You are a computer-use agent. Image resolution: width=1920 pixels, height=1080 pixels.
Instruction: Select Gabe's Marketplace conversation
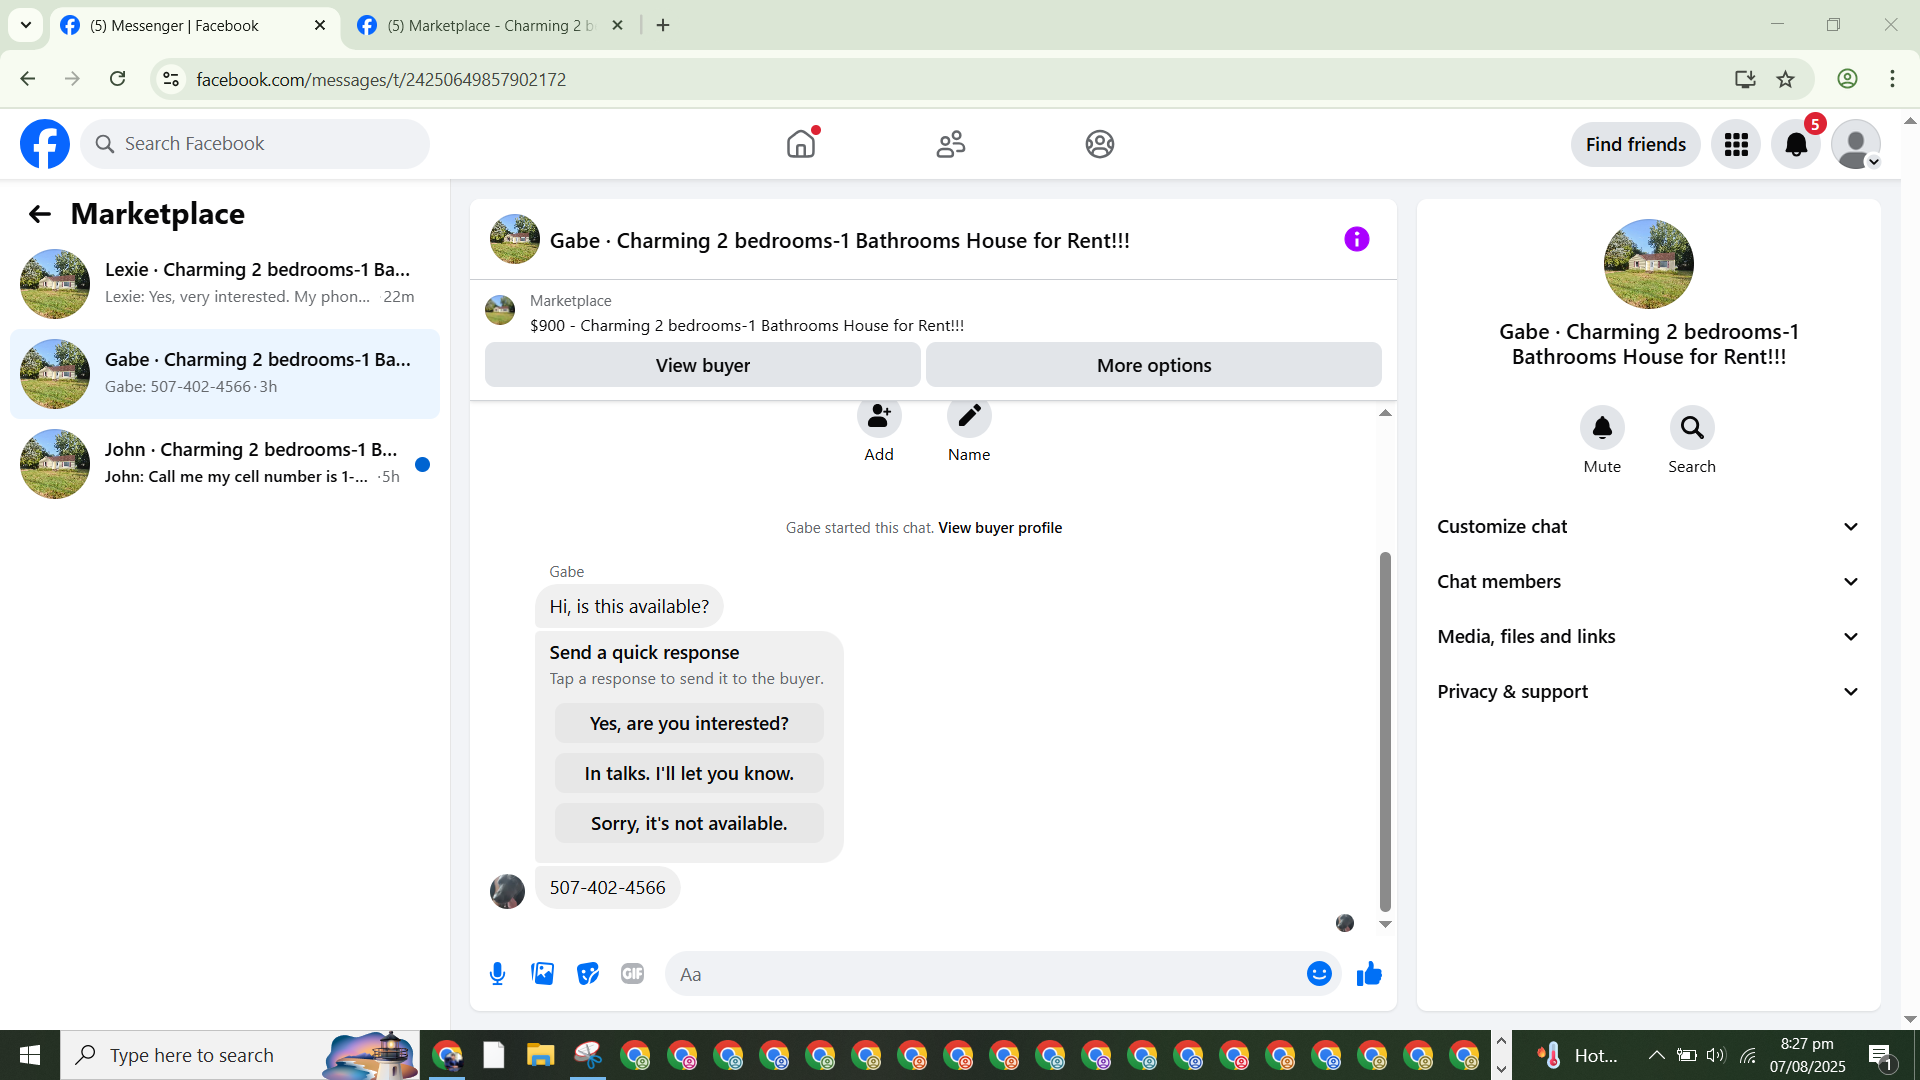point(225,374)
